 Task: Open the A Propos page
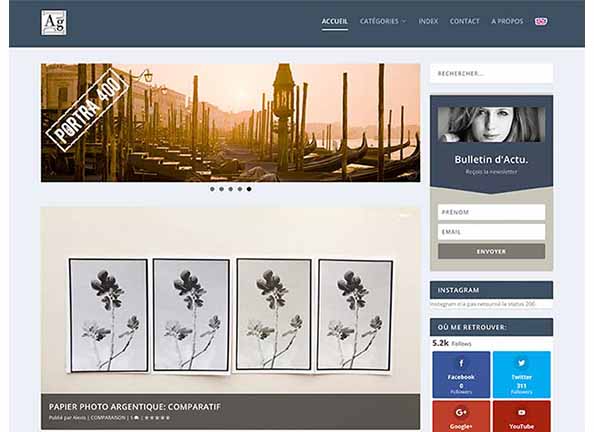click(507, 21)
